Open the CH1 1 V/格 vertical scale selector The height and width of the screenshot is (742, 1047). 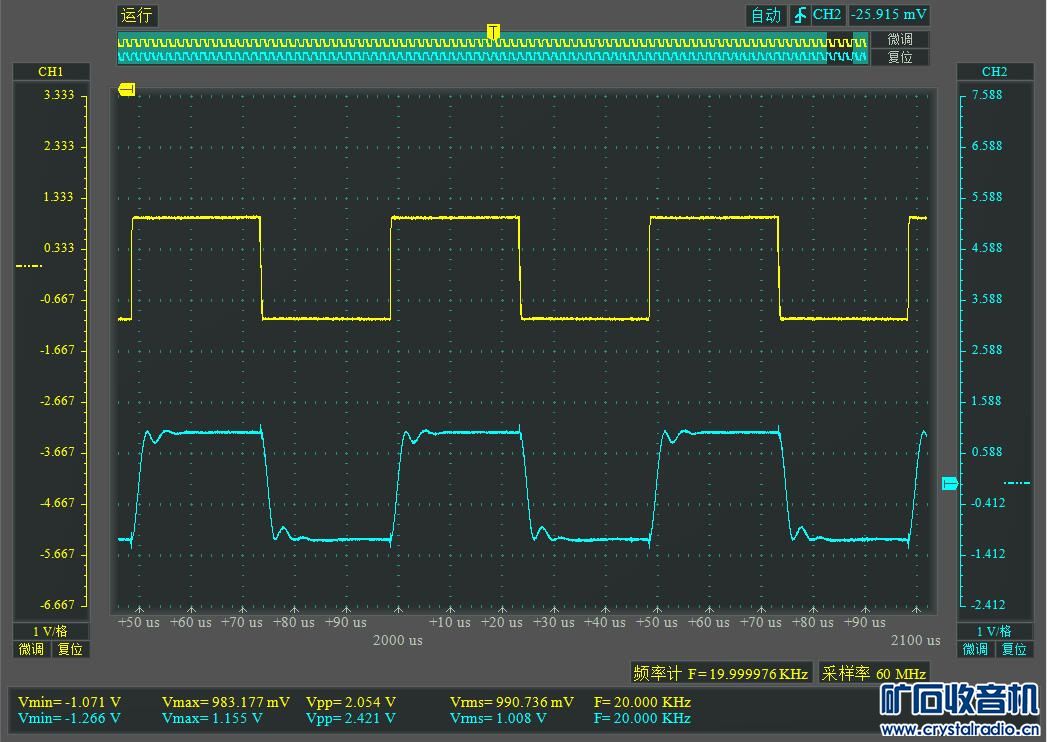pyautogui.click(x=51, y=631)
